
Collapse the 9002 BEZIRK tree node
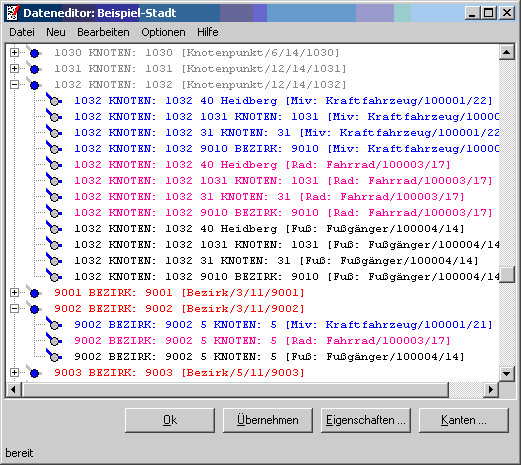tap(14, 308)
